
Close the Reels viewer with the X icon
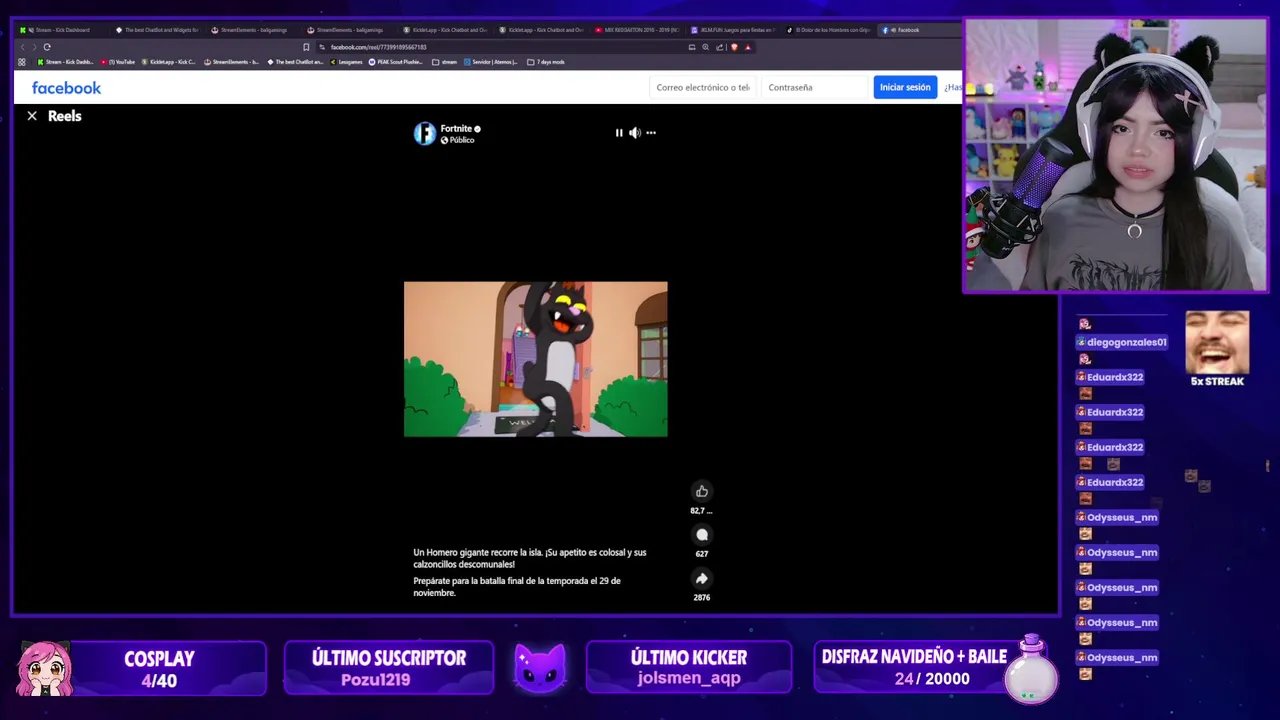(x=32, y=116)
